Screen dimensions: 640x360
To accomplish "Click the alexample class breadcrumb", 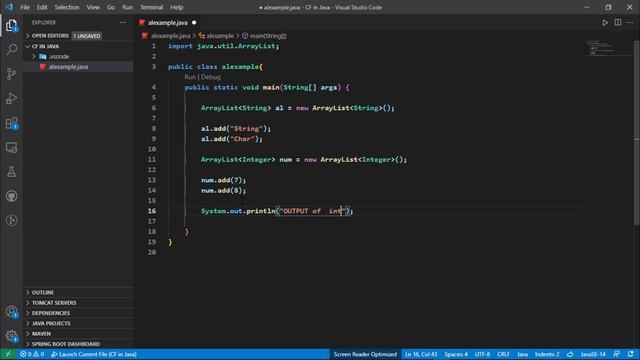I will (x=220, y=36).
